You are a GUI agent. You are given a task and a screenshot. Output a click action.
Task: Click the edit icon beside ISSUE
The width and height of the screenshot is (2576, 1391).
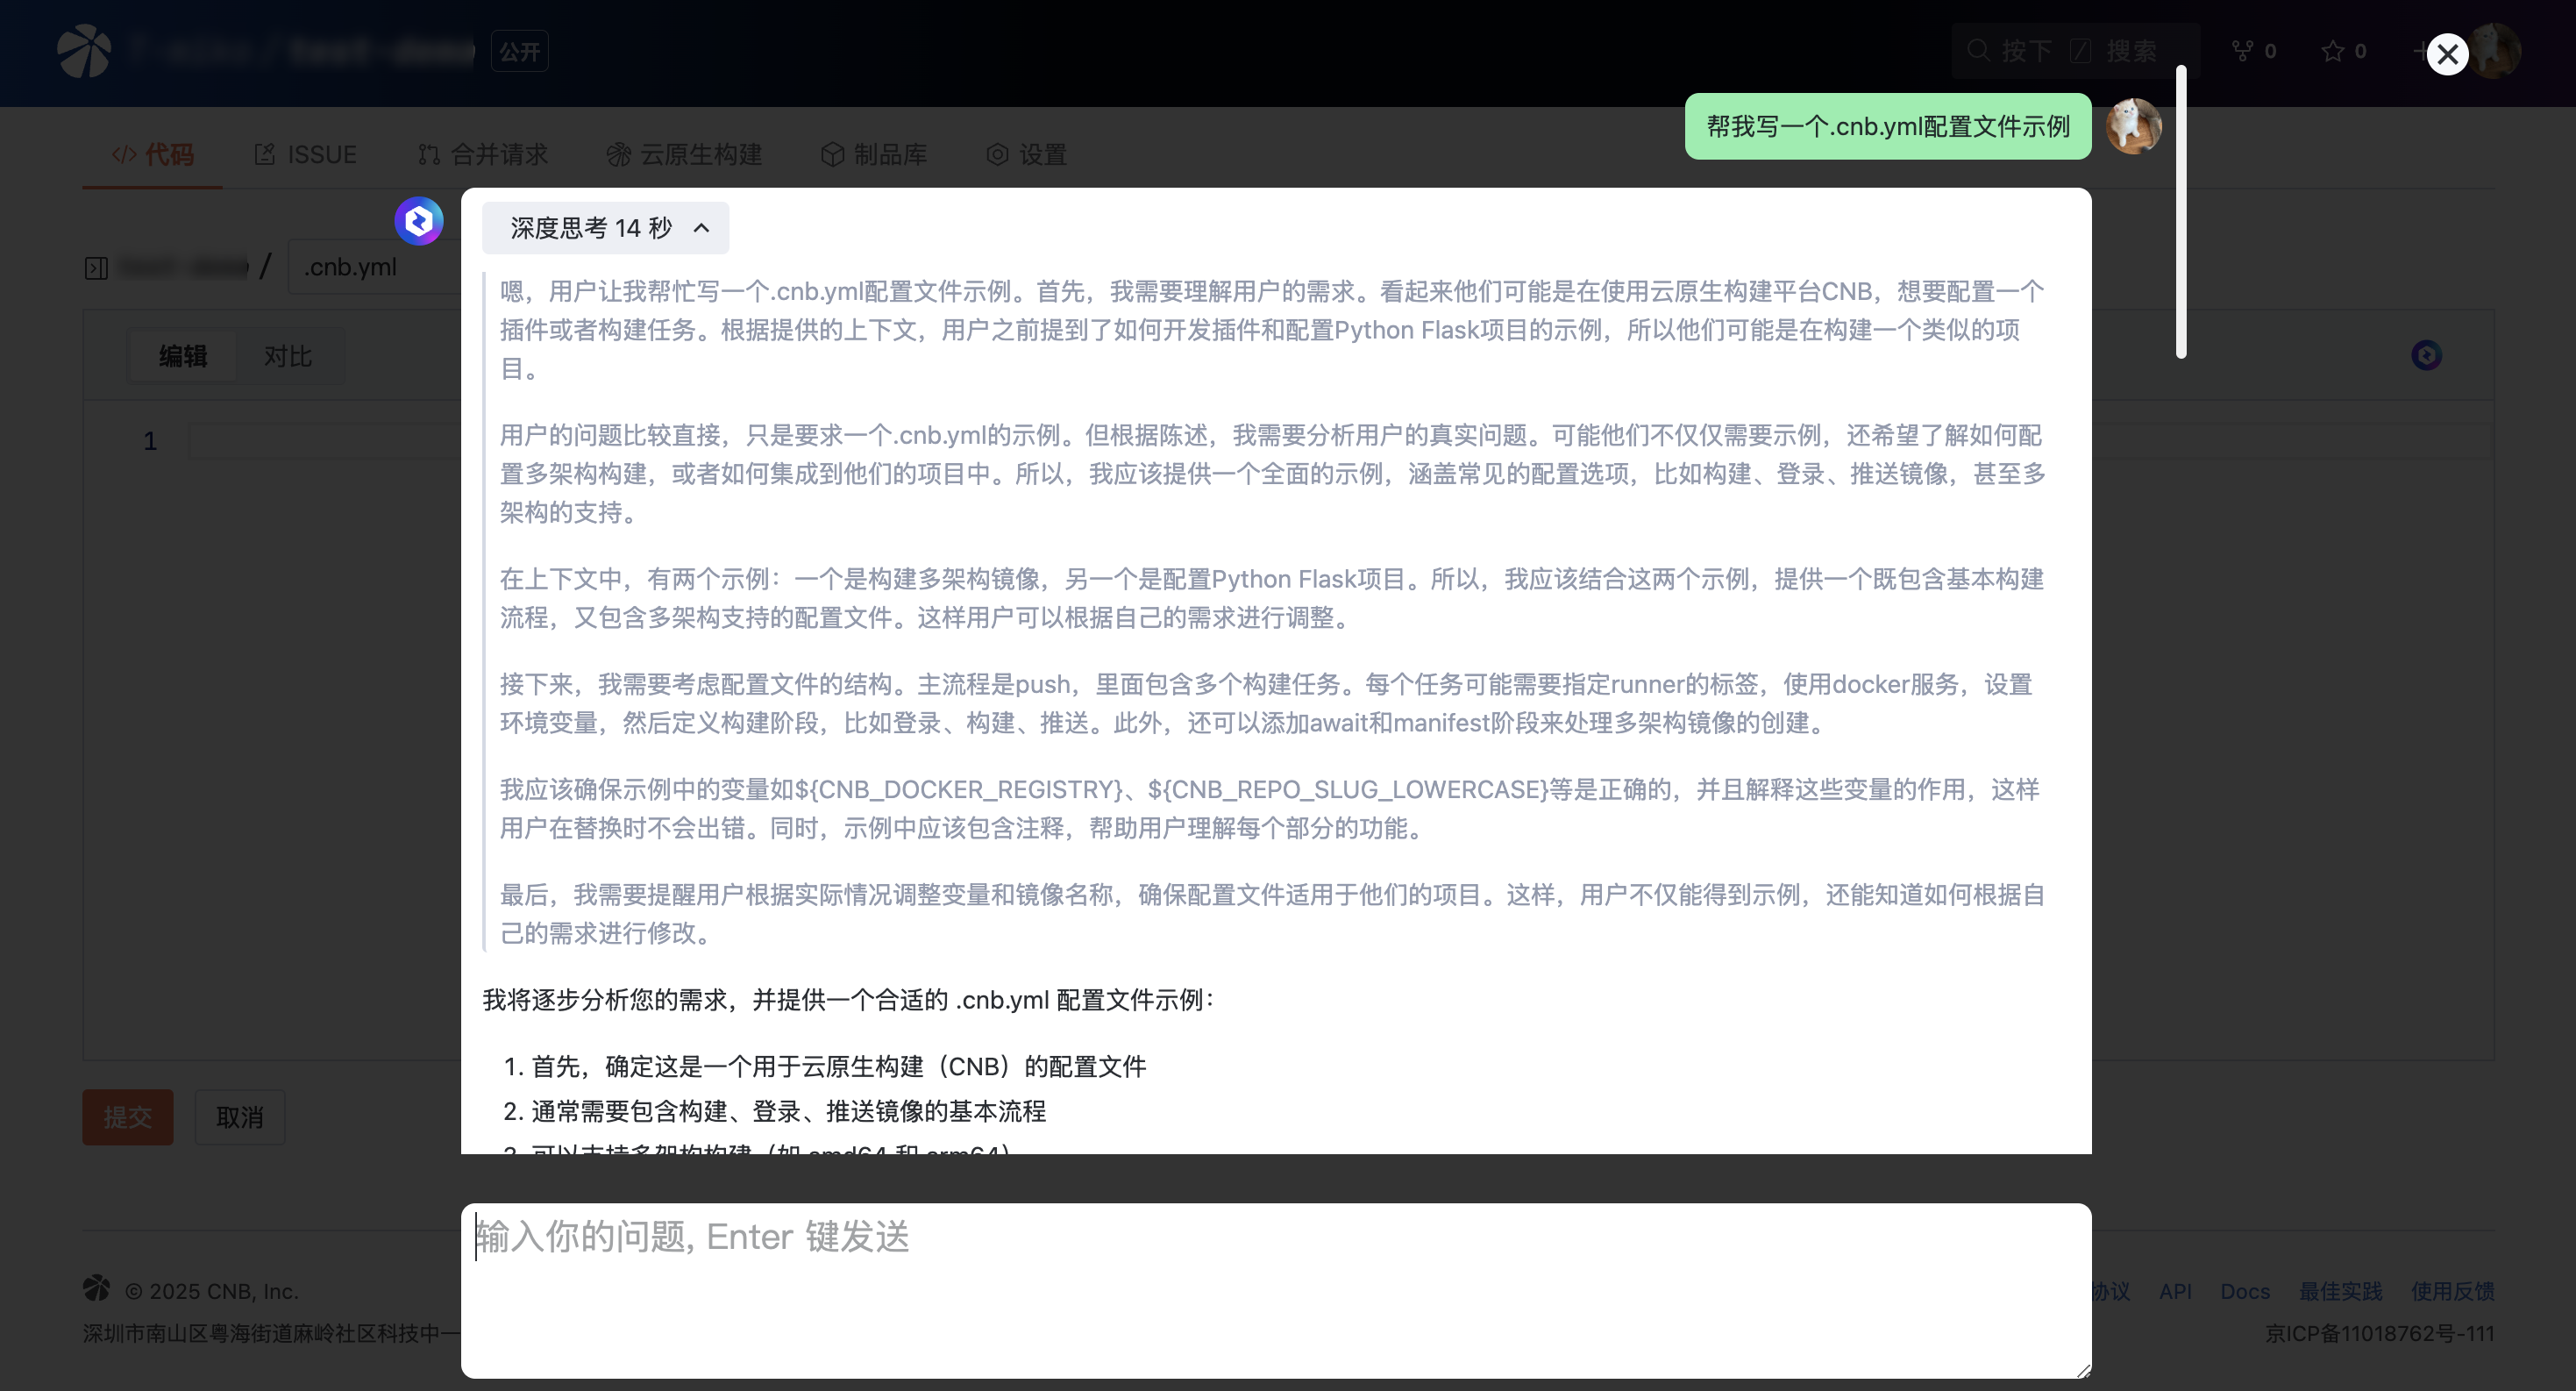pyautogui.click(x=265, y=154)
